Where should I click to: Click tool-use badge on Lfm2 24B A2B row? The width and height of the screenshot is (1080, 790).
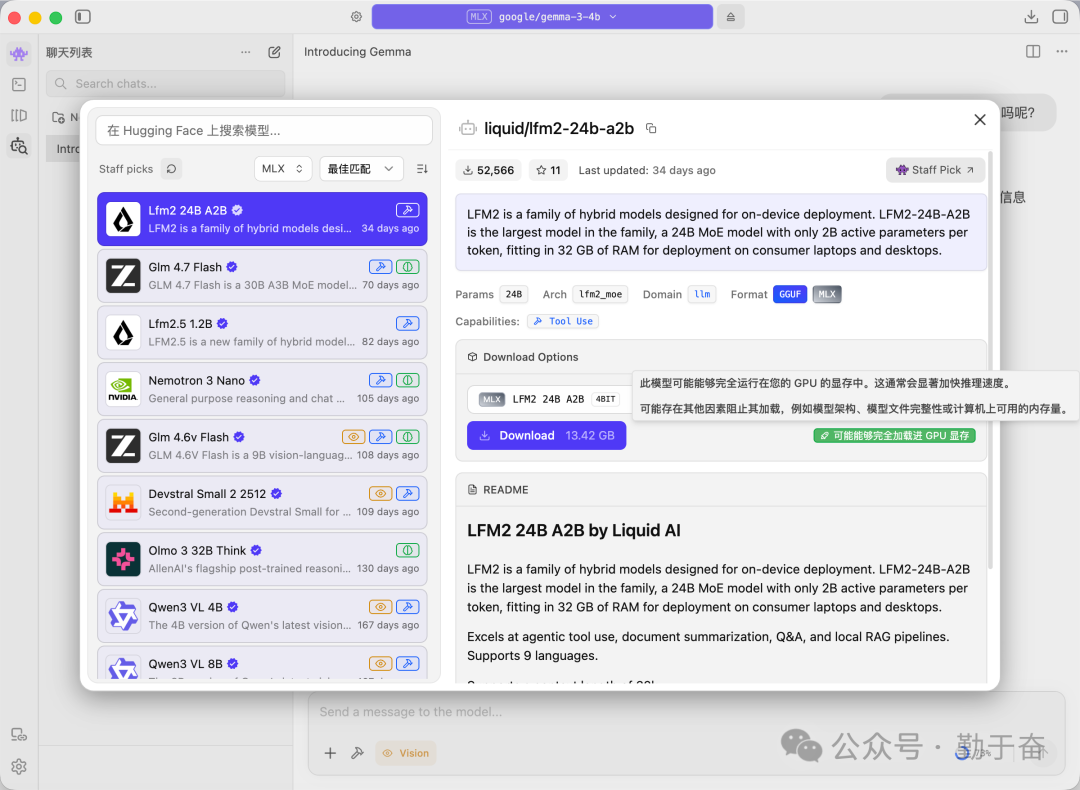tap(408, 210)
